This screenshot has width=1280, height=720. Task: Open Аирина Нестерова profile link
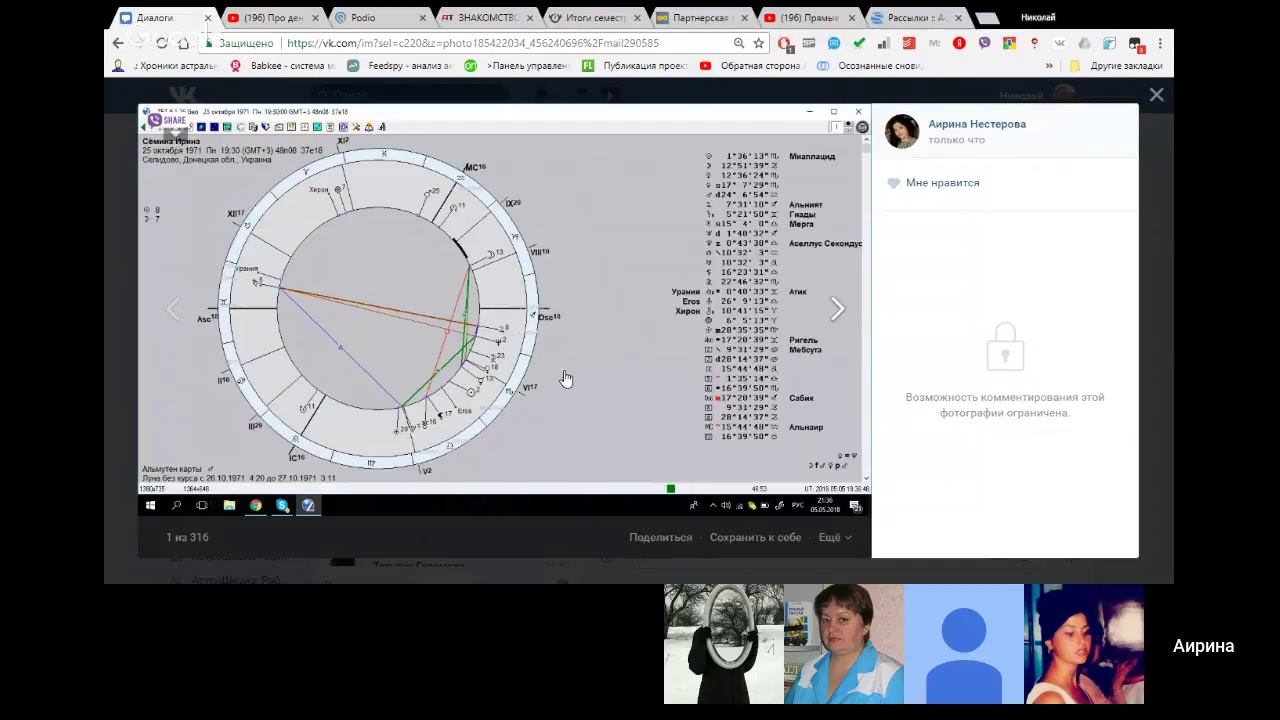pyautogui.click(x=977, y=124)
